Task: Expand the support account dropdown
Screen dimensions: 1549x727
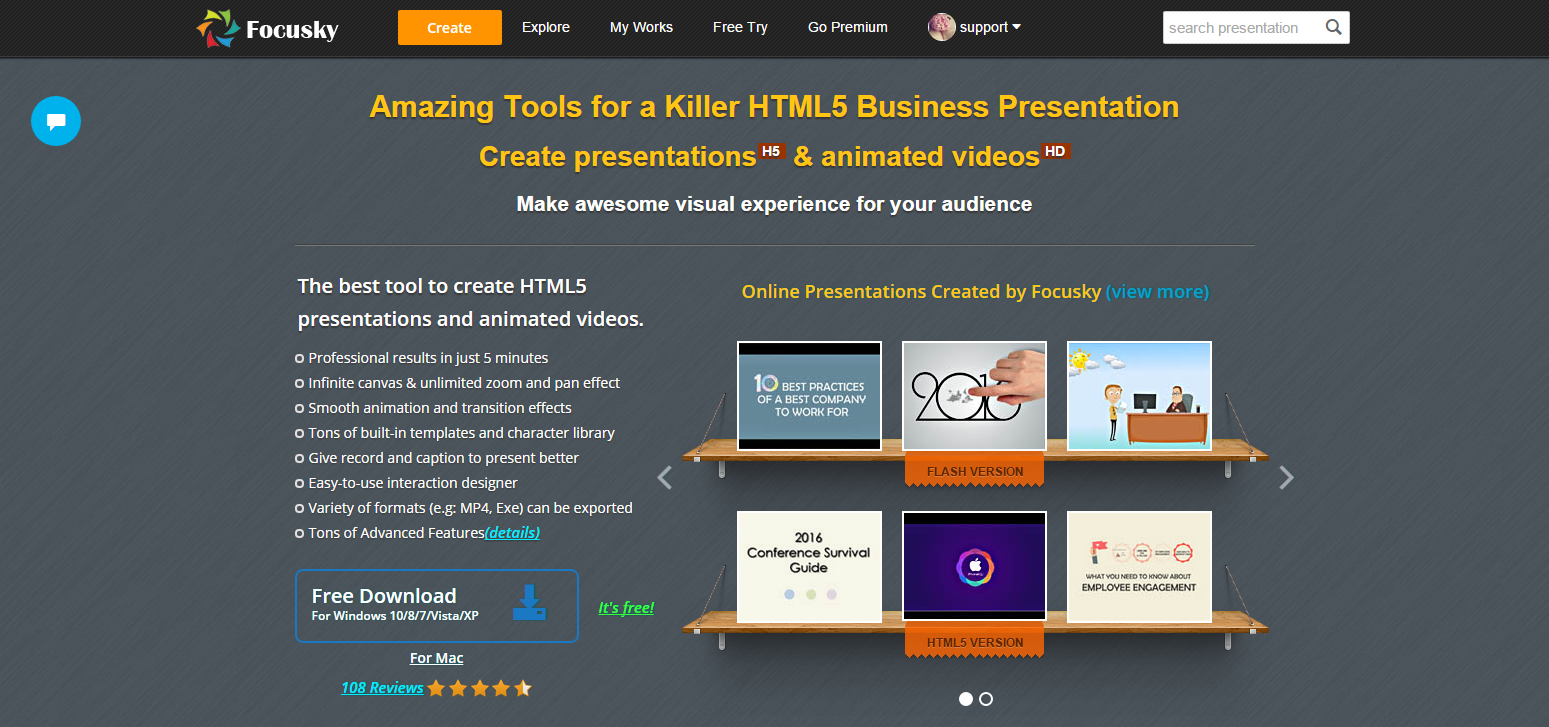Action: click(x=990, y=27)
